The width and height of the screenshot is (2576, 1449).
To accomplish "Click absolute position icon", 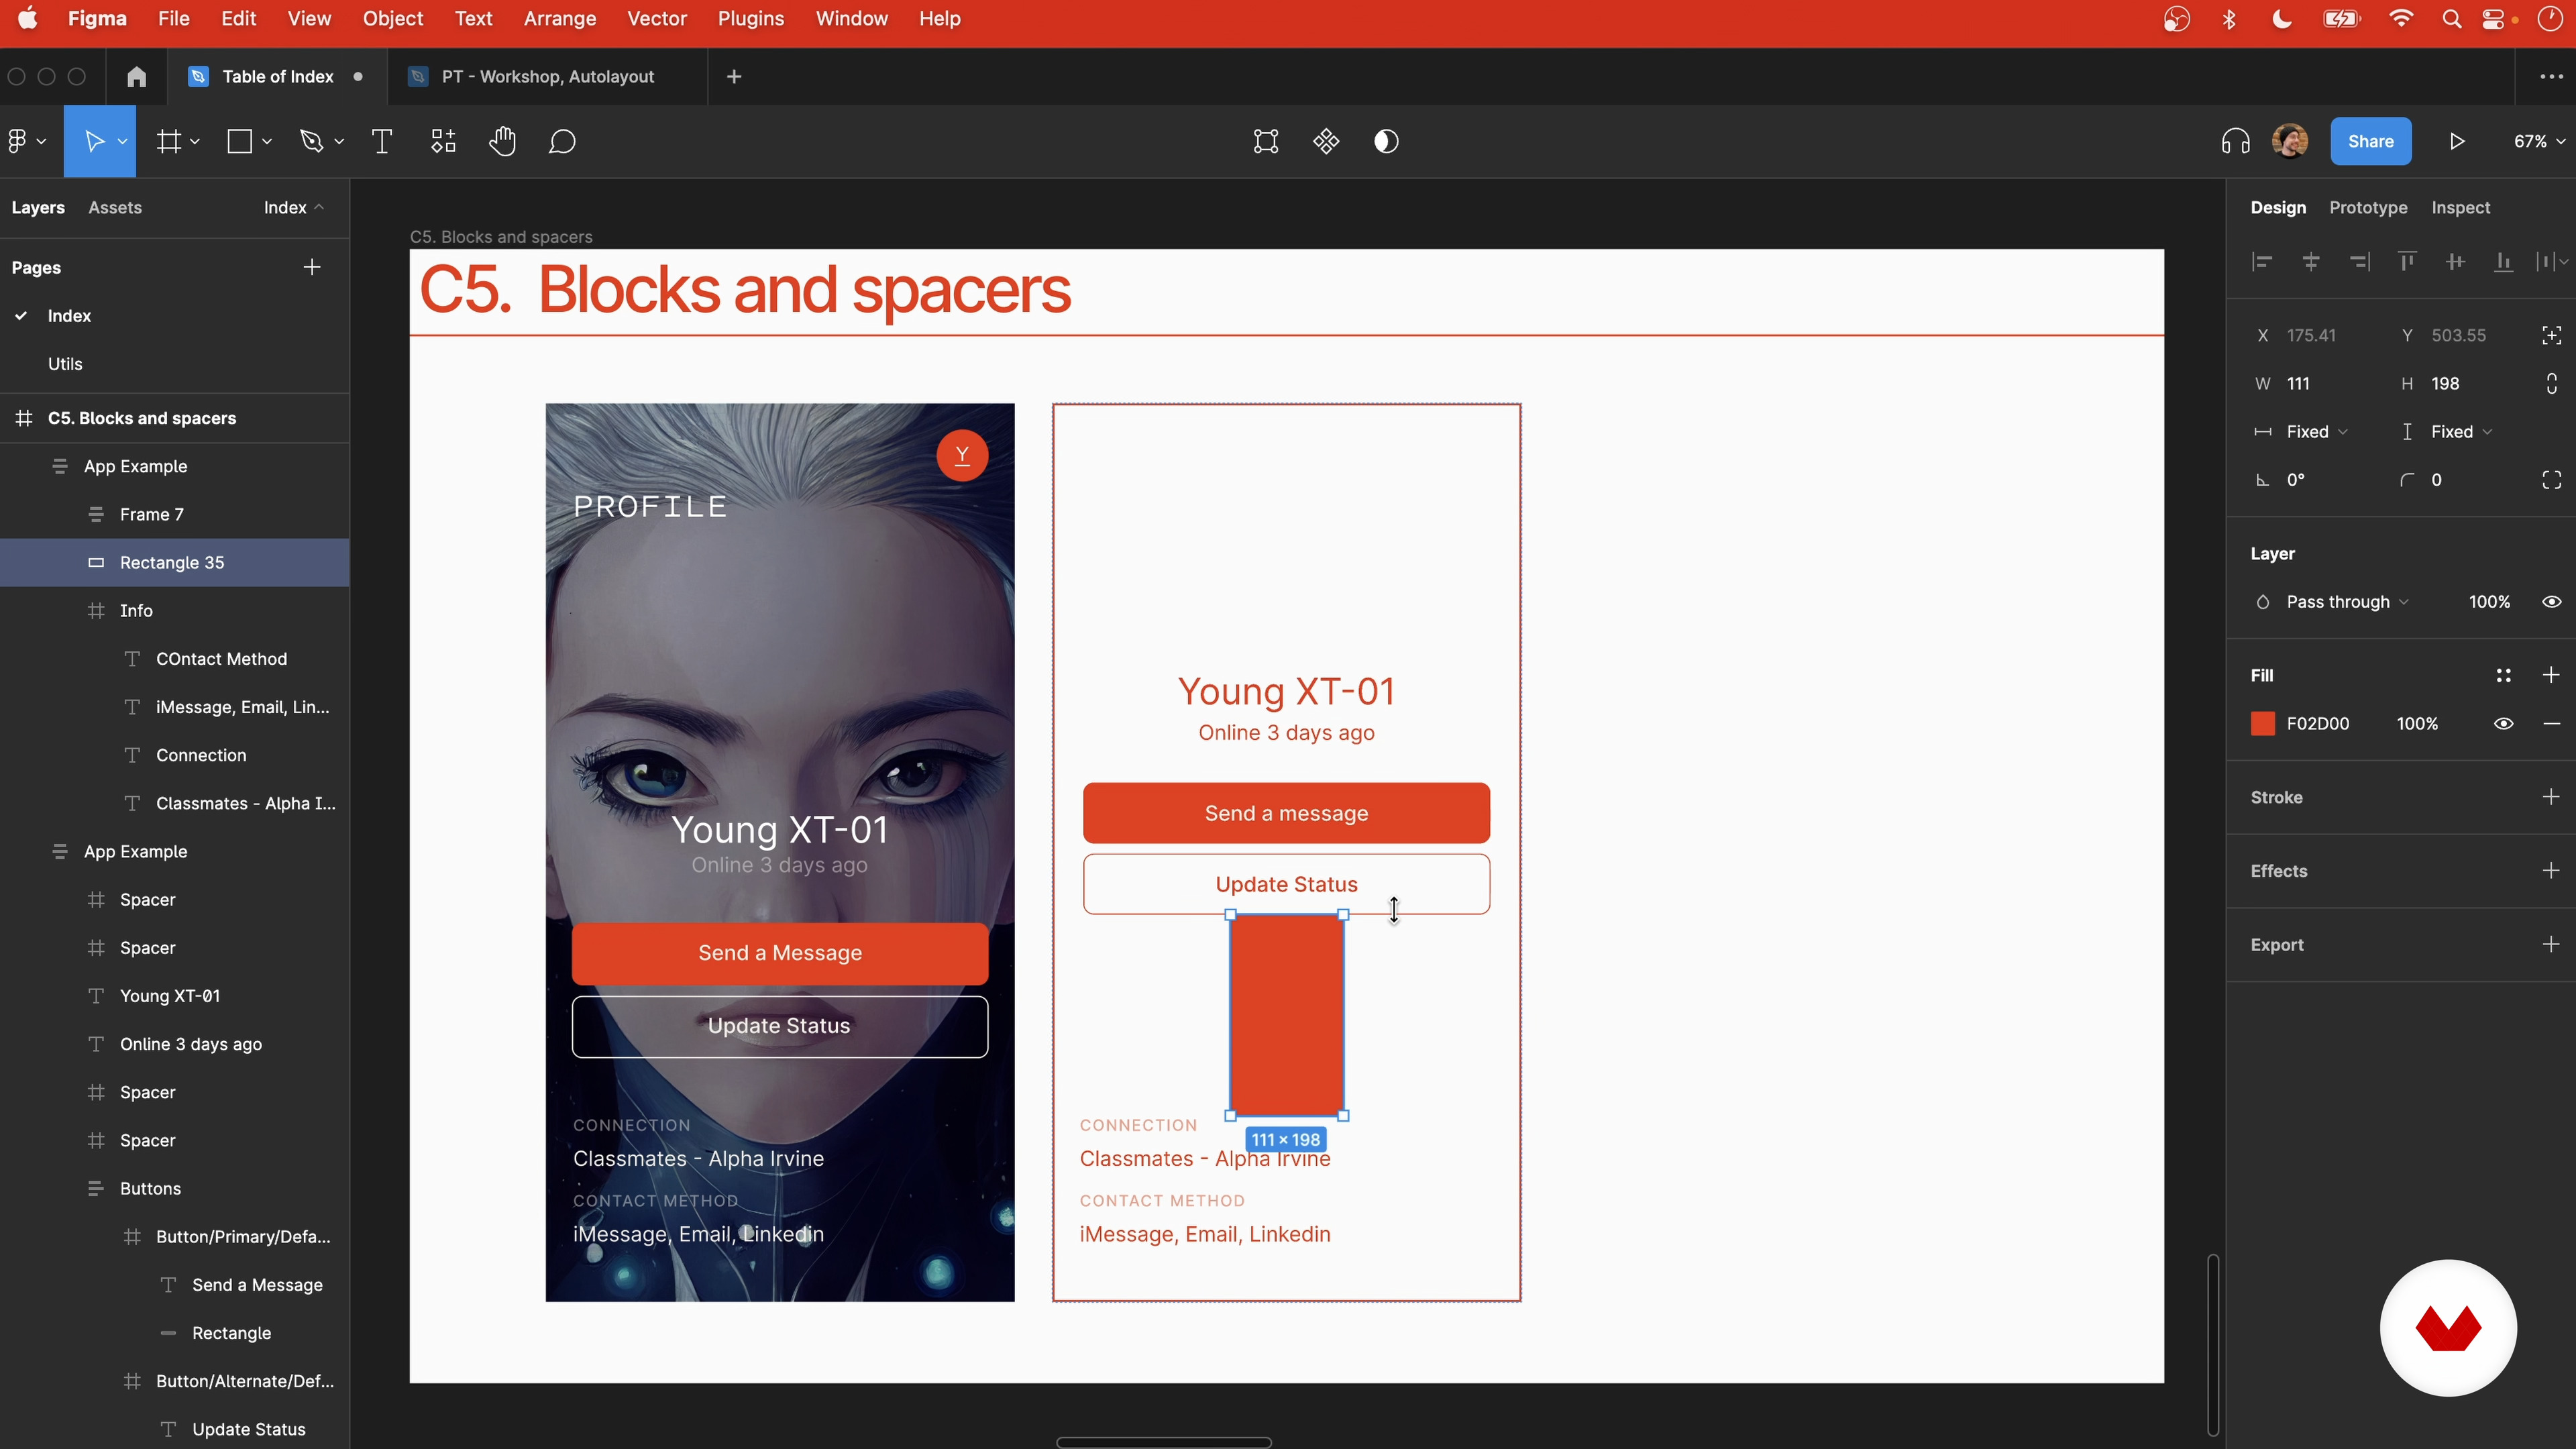I will coord(2551,335).
